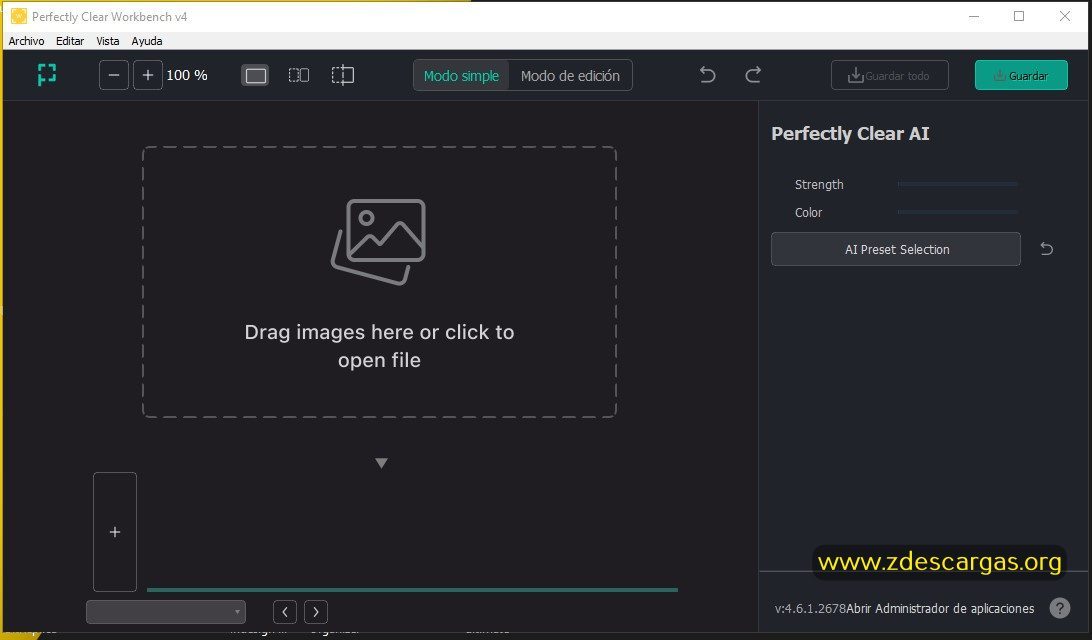The height and width of the screenshot is (640, 1092).
Task: Open the Editar menu
Action: [70, 41]
